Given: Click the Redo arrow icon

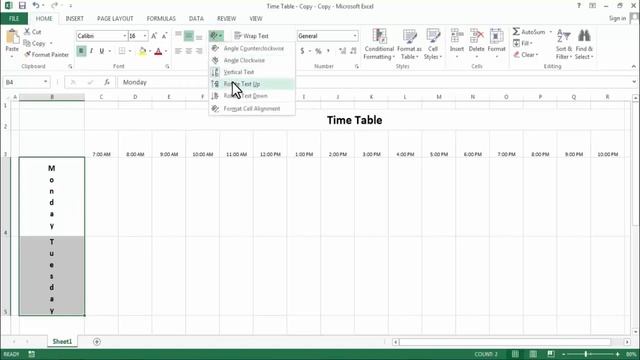Looking at the screenshot, I should click(54, 6).
